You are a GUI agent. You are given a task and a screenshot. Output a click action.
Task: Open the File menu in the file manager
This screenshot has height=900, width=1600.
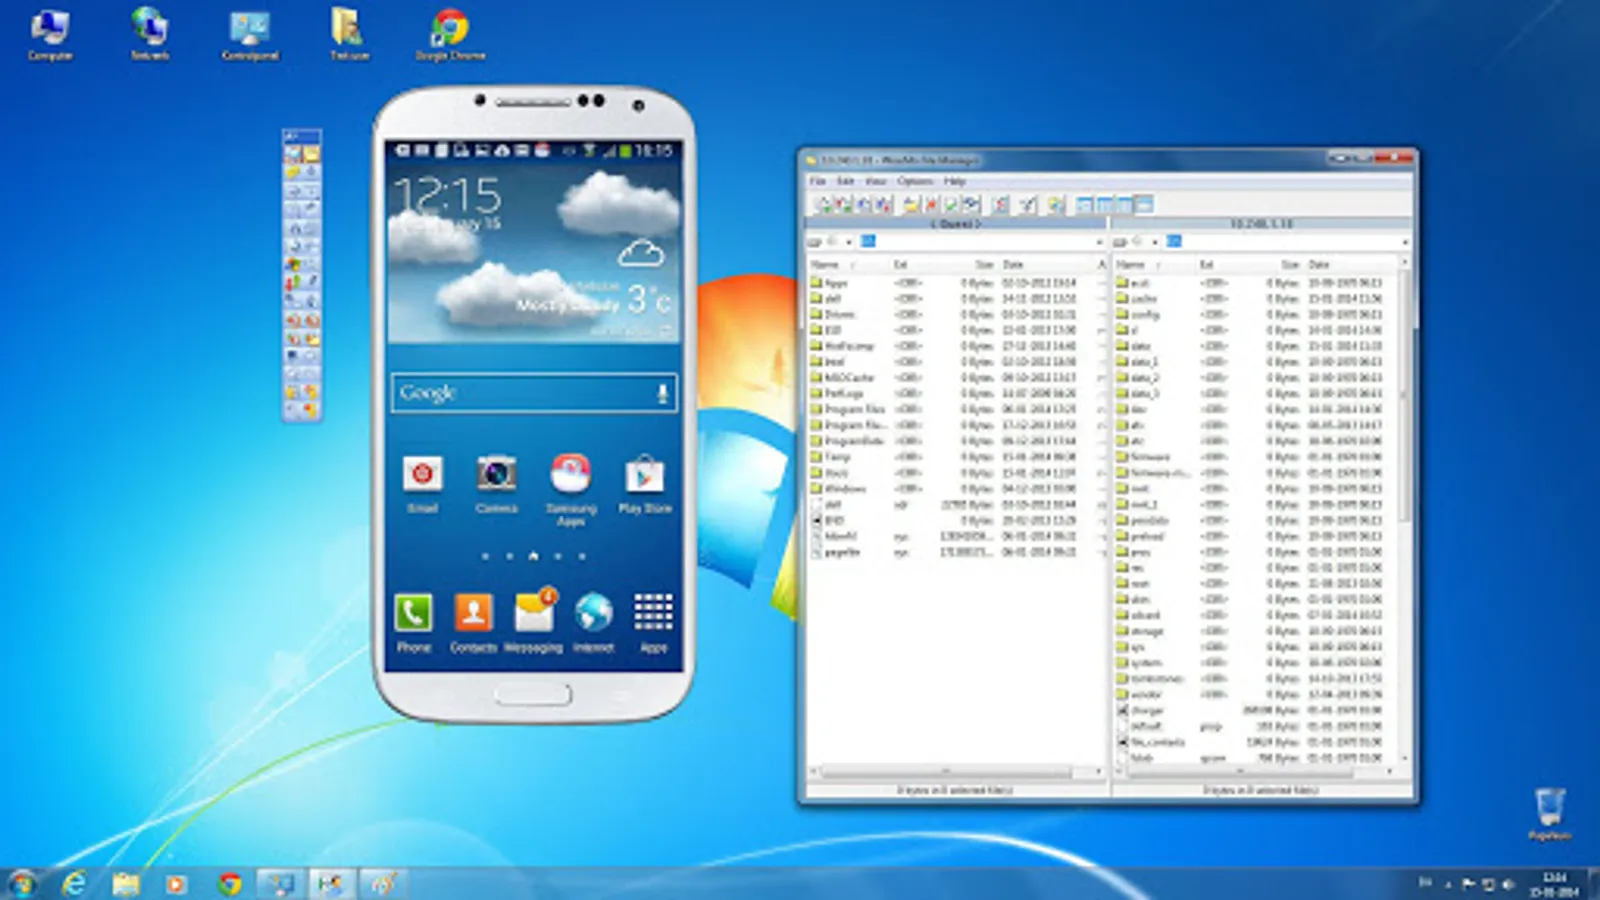[817, 181]
